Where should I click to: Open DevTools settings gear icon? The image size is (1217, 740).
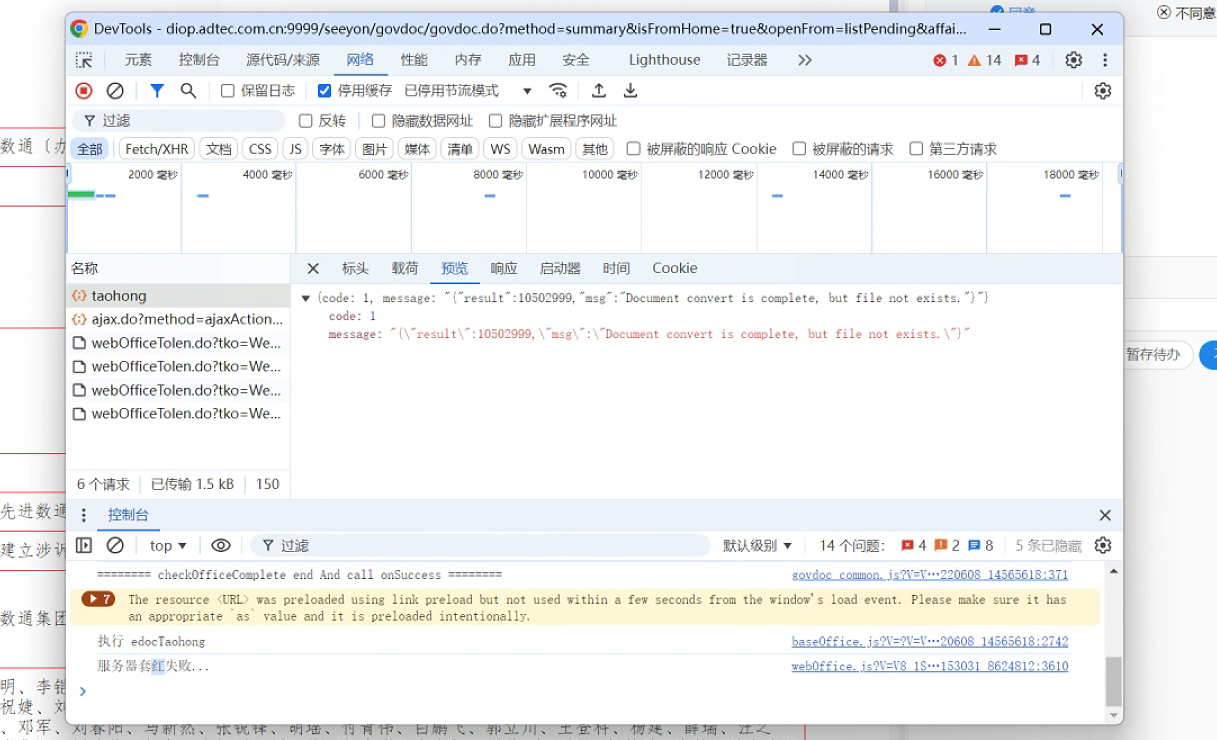click(1073, 60)
